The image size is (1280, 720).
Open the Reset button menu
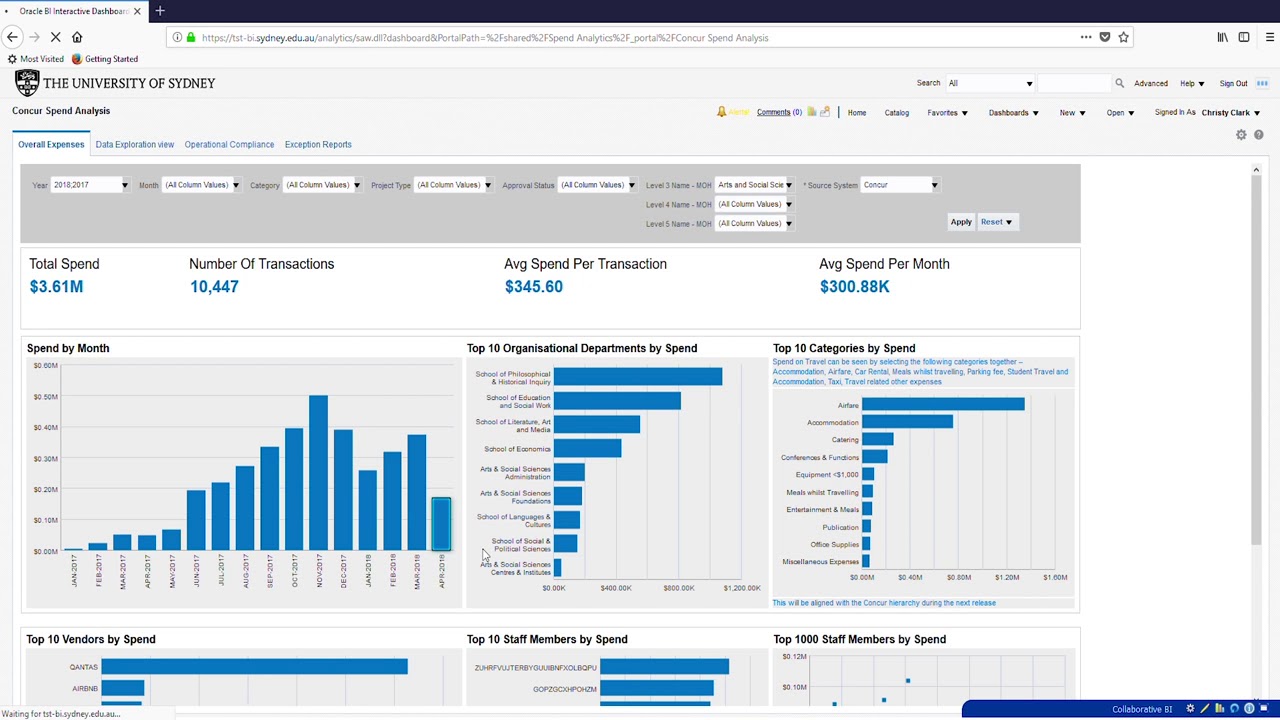click(996, 222)
